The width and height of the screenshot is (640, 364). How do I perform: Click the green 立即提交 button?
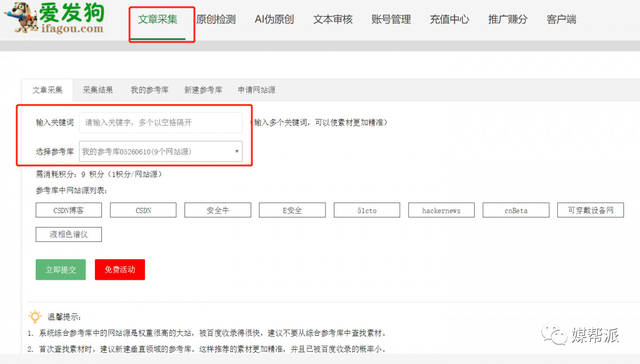tap(61, 269)
